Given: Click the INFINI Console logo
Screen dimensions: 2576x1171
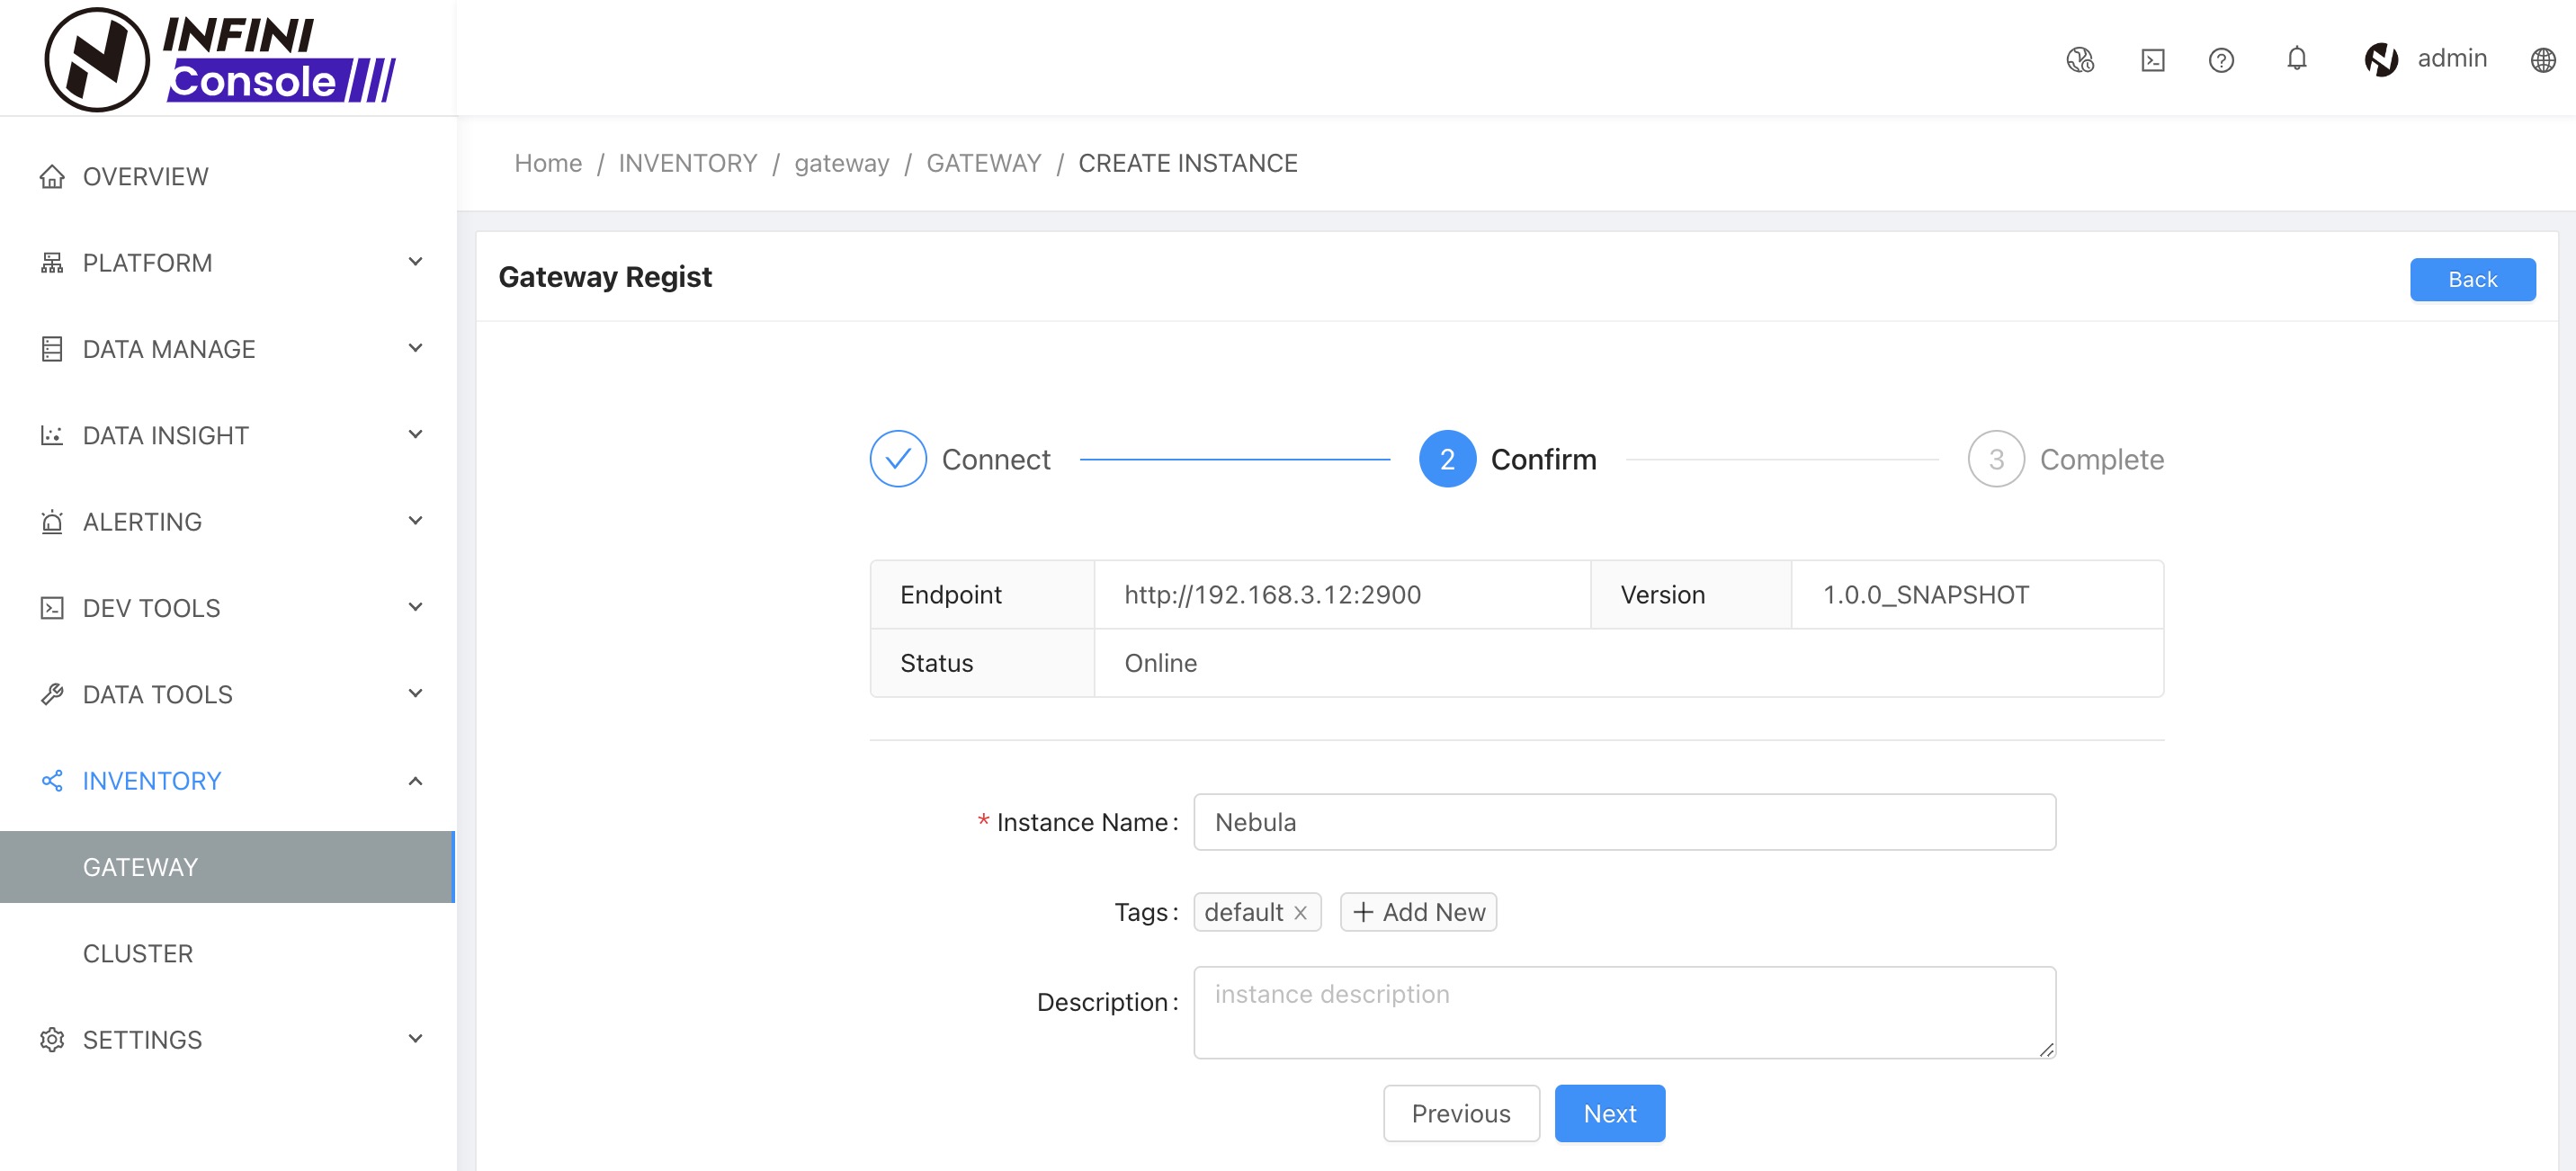Looking at the screenshot, I should (220, 59).
